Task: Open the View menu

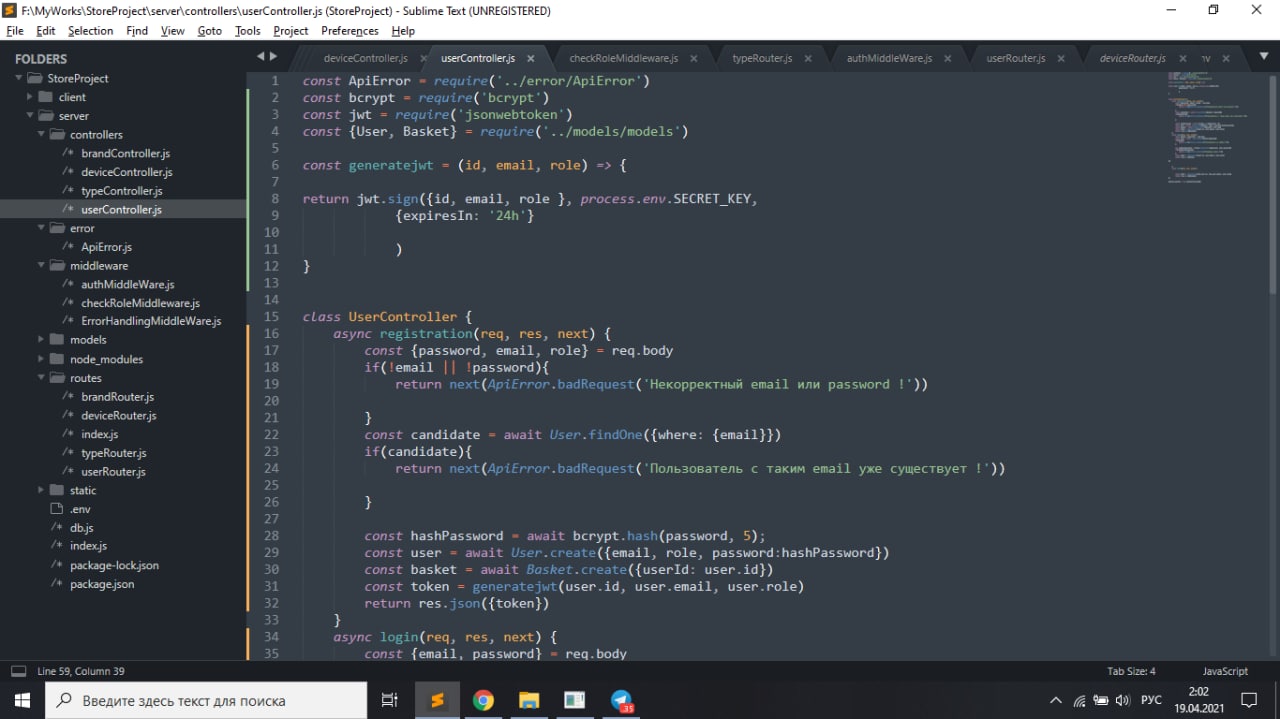Action: coord(173,31)
